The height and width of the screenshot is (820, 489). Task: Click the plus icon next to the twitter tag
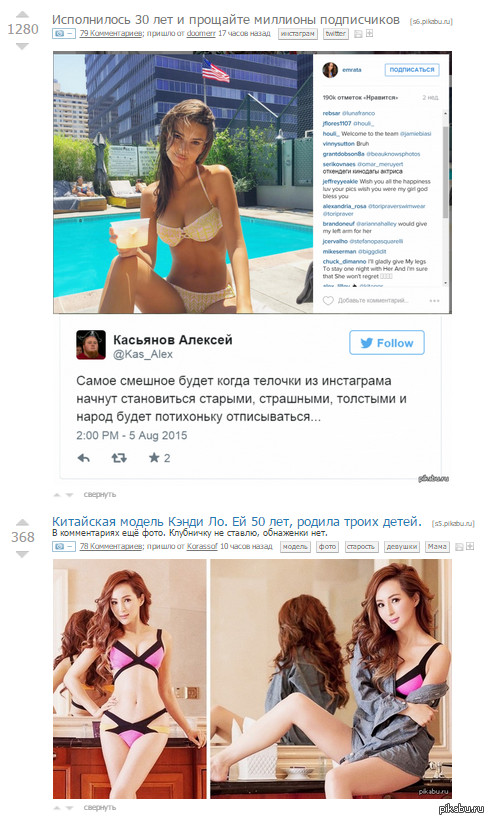coord(369,33)
